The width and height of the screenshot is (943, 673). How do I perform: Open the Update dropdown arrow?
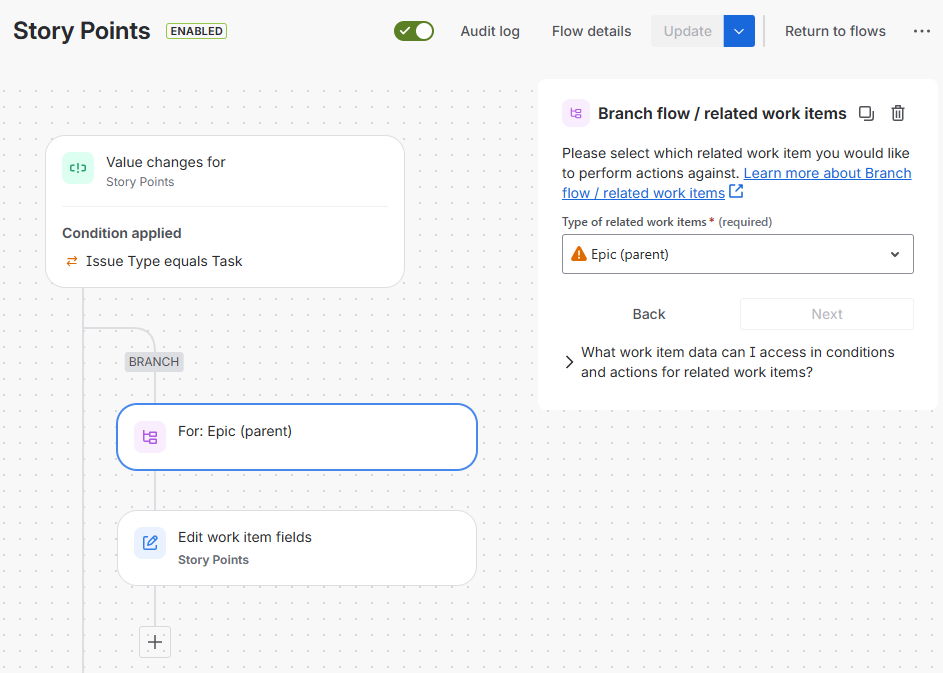point(739,31)
